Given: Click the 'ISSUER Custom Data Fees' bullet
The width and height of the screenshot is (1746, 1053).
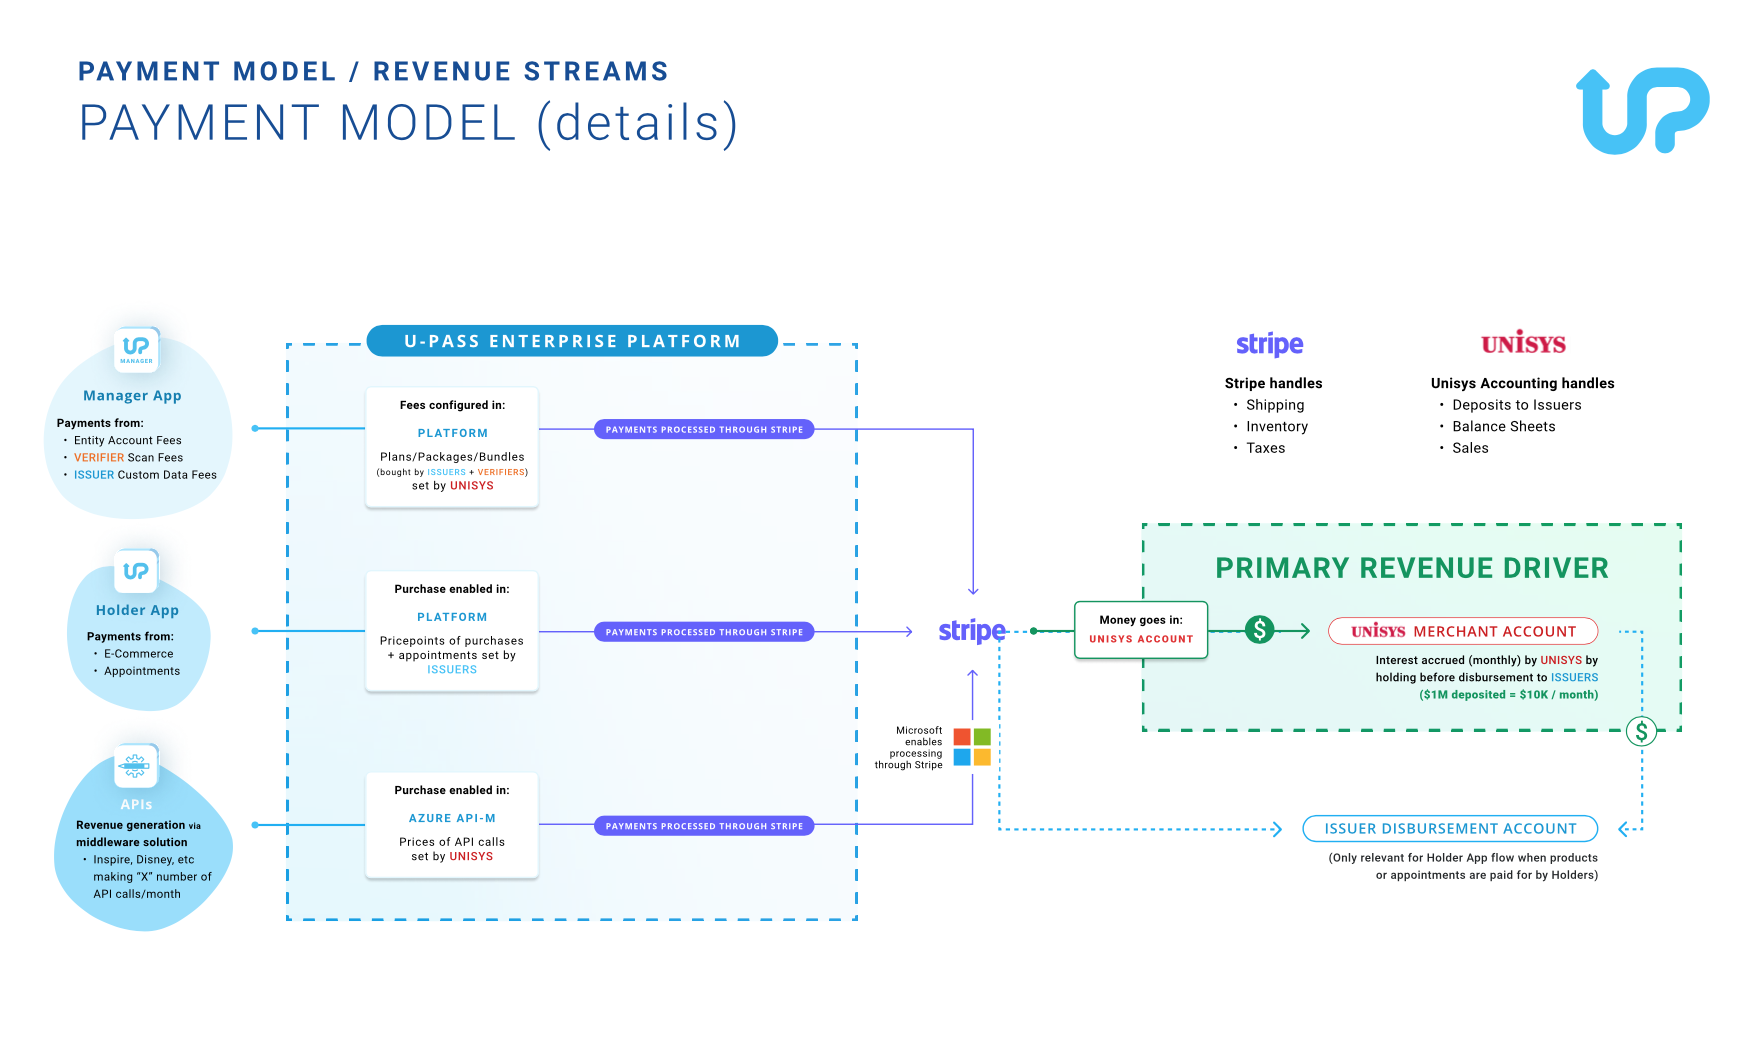Looking at the screenshot, I should 145,475.
